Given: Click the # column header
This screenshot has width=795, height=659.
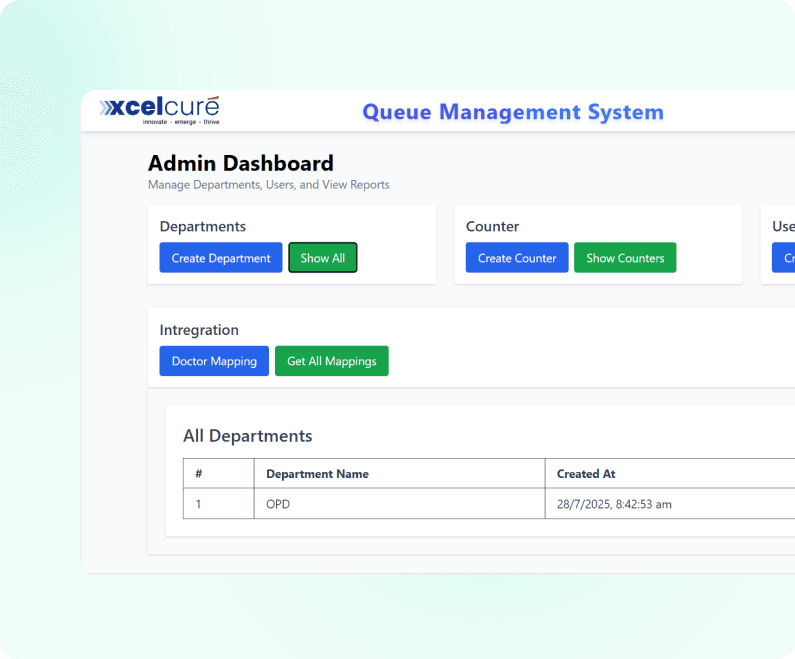Looking at the screenshot, I should 219,473.
